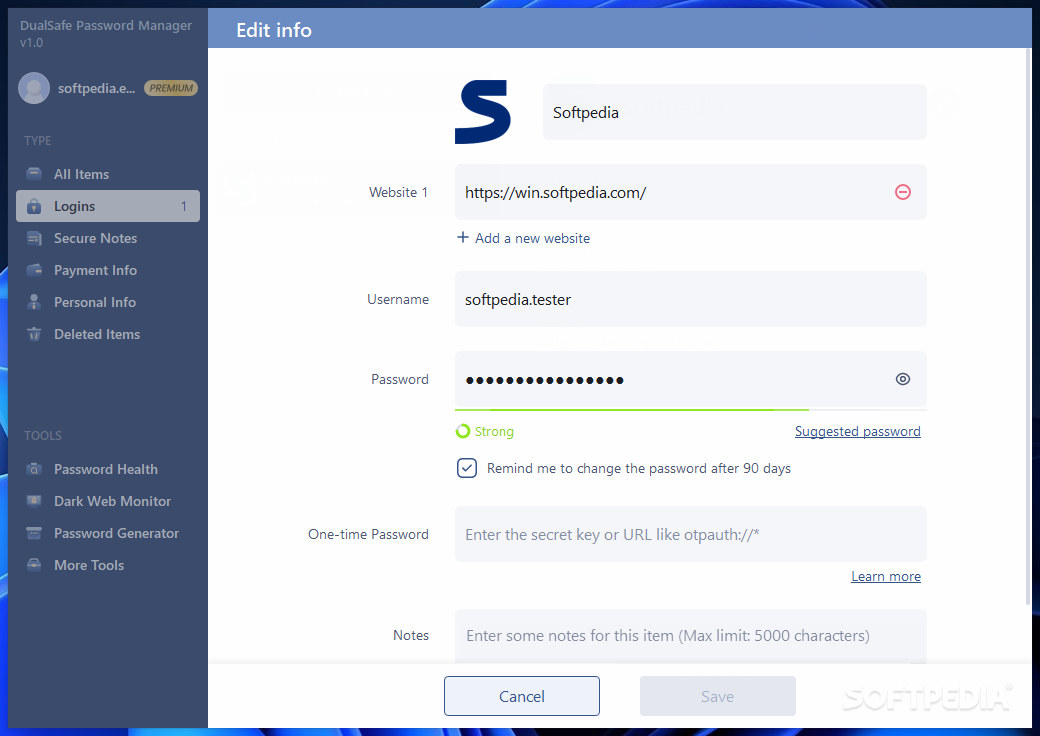Image resolution: width=1040 pixels, height=736 pixels.
Task: Focus the Password field
Action: tap(690, 379)
